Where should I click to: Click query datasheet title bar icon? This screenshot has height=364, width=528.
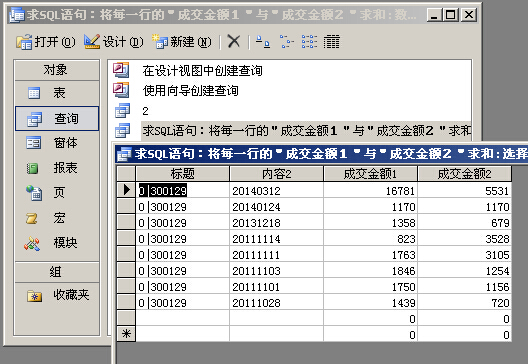pos(124,155)
